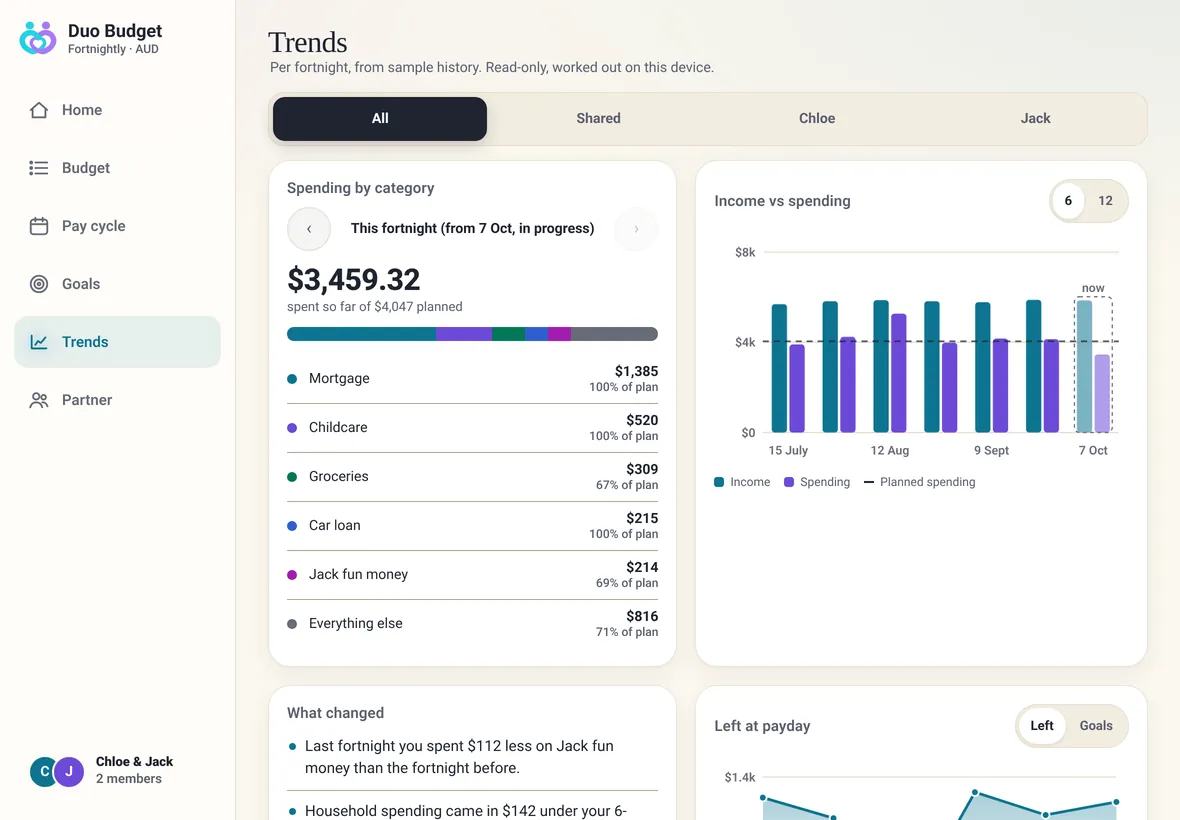The height and width of the screenshot is (820, 1180).
Task: Click the Goals target icon
Action: tap(39, 284)
